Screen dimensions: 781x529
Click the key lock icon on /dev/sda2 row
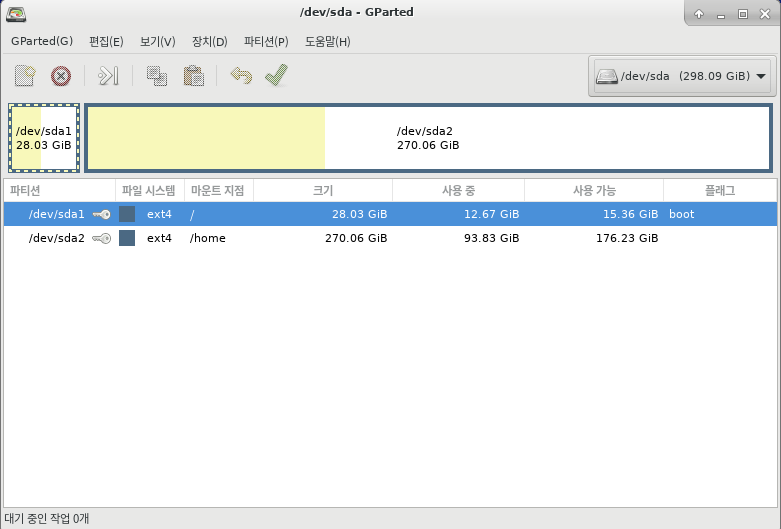coord(102,238)
